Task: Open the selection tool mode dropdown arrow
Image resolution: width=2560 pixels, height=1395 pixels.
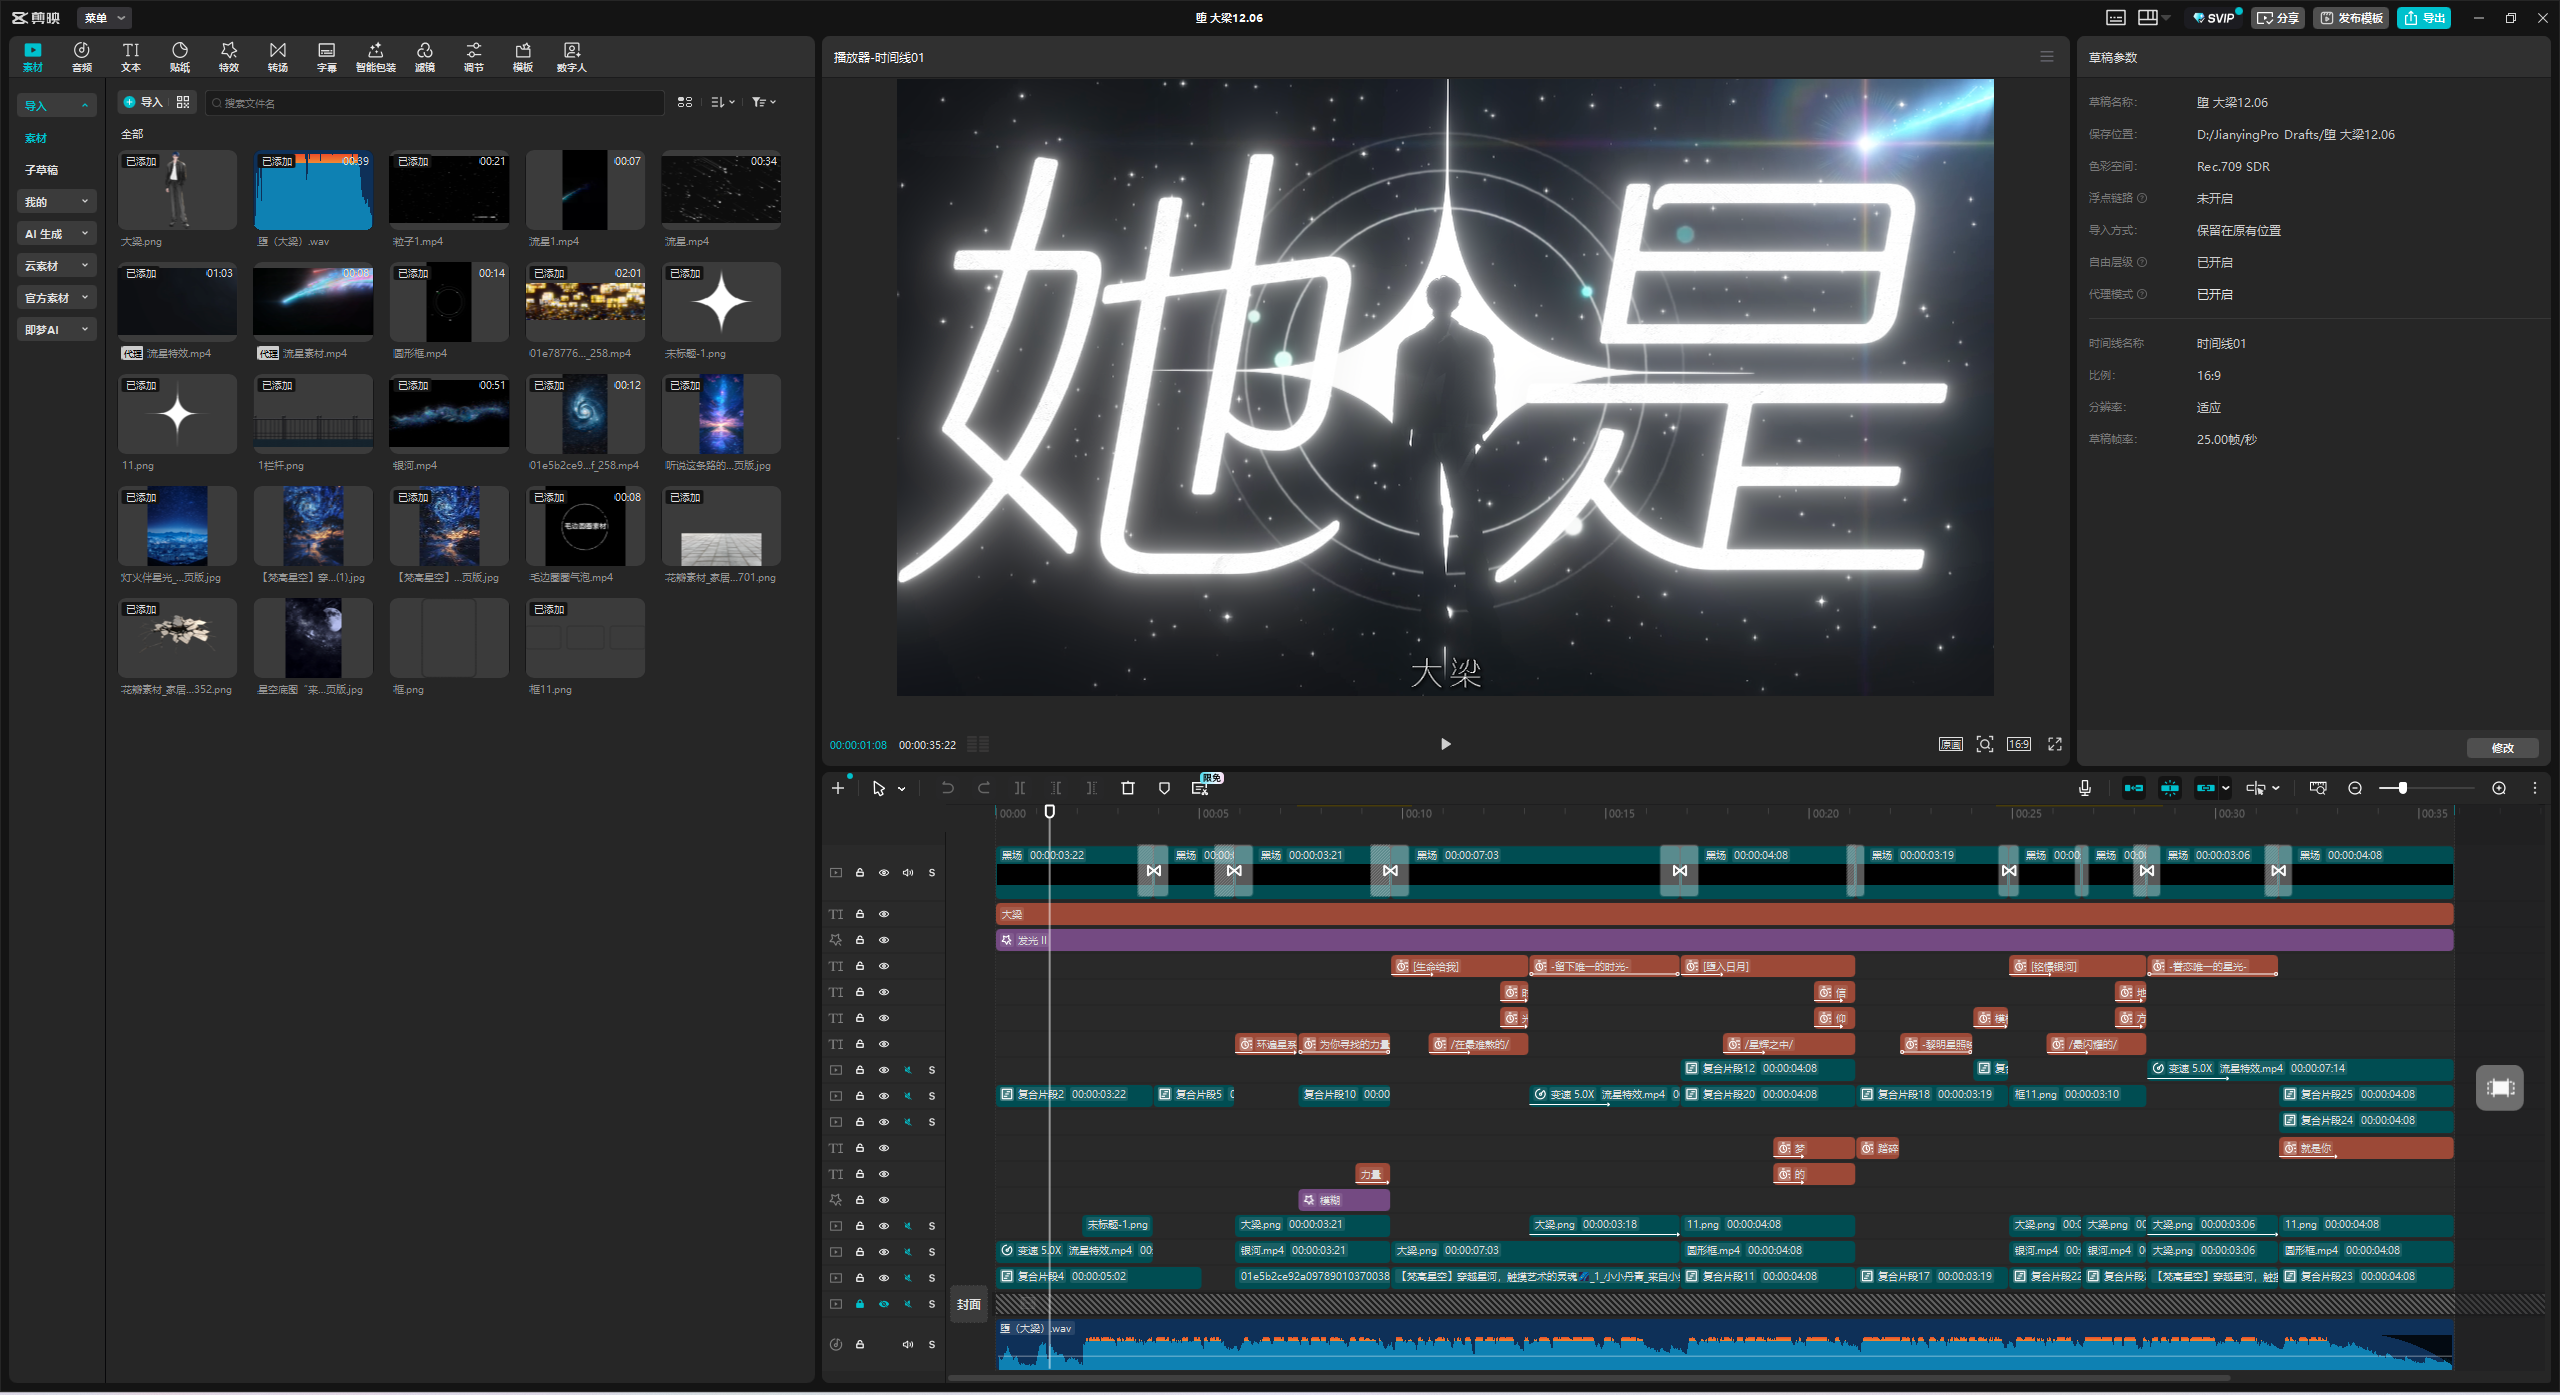Action: click(x=902, y=789)
